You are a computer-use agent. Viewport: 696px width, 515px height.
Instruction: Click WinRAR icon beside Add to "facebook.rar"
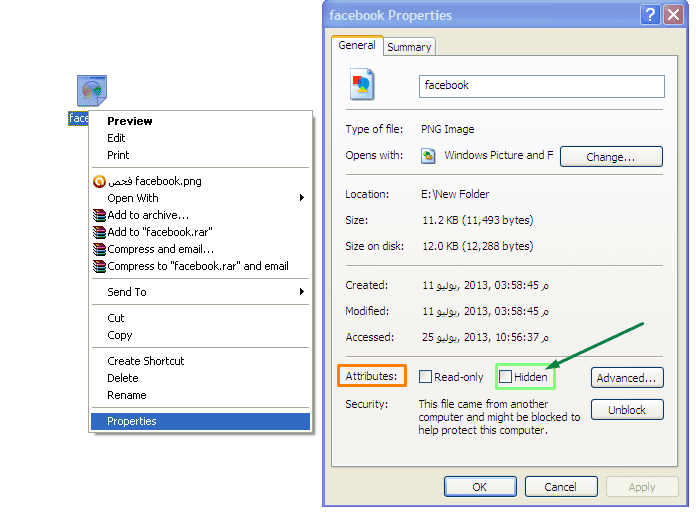click(99, 232)
